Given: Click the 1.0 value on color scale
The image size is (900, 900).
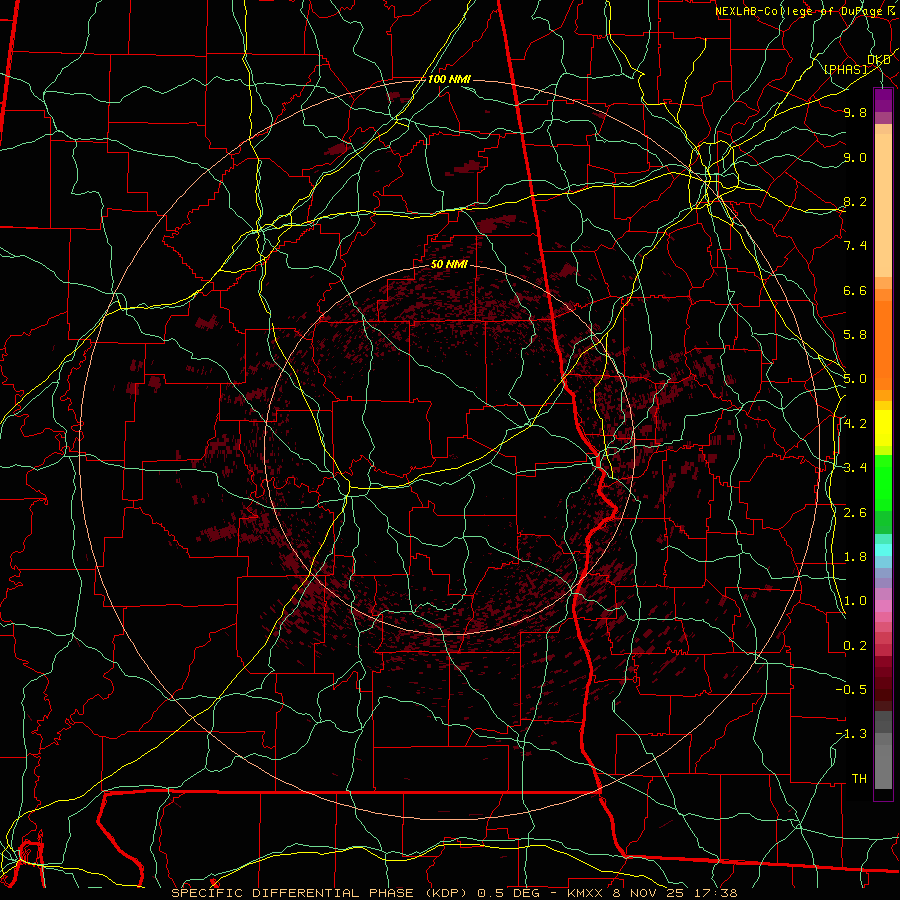Looking at the screenshot, I should coord(855,601).
